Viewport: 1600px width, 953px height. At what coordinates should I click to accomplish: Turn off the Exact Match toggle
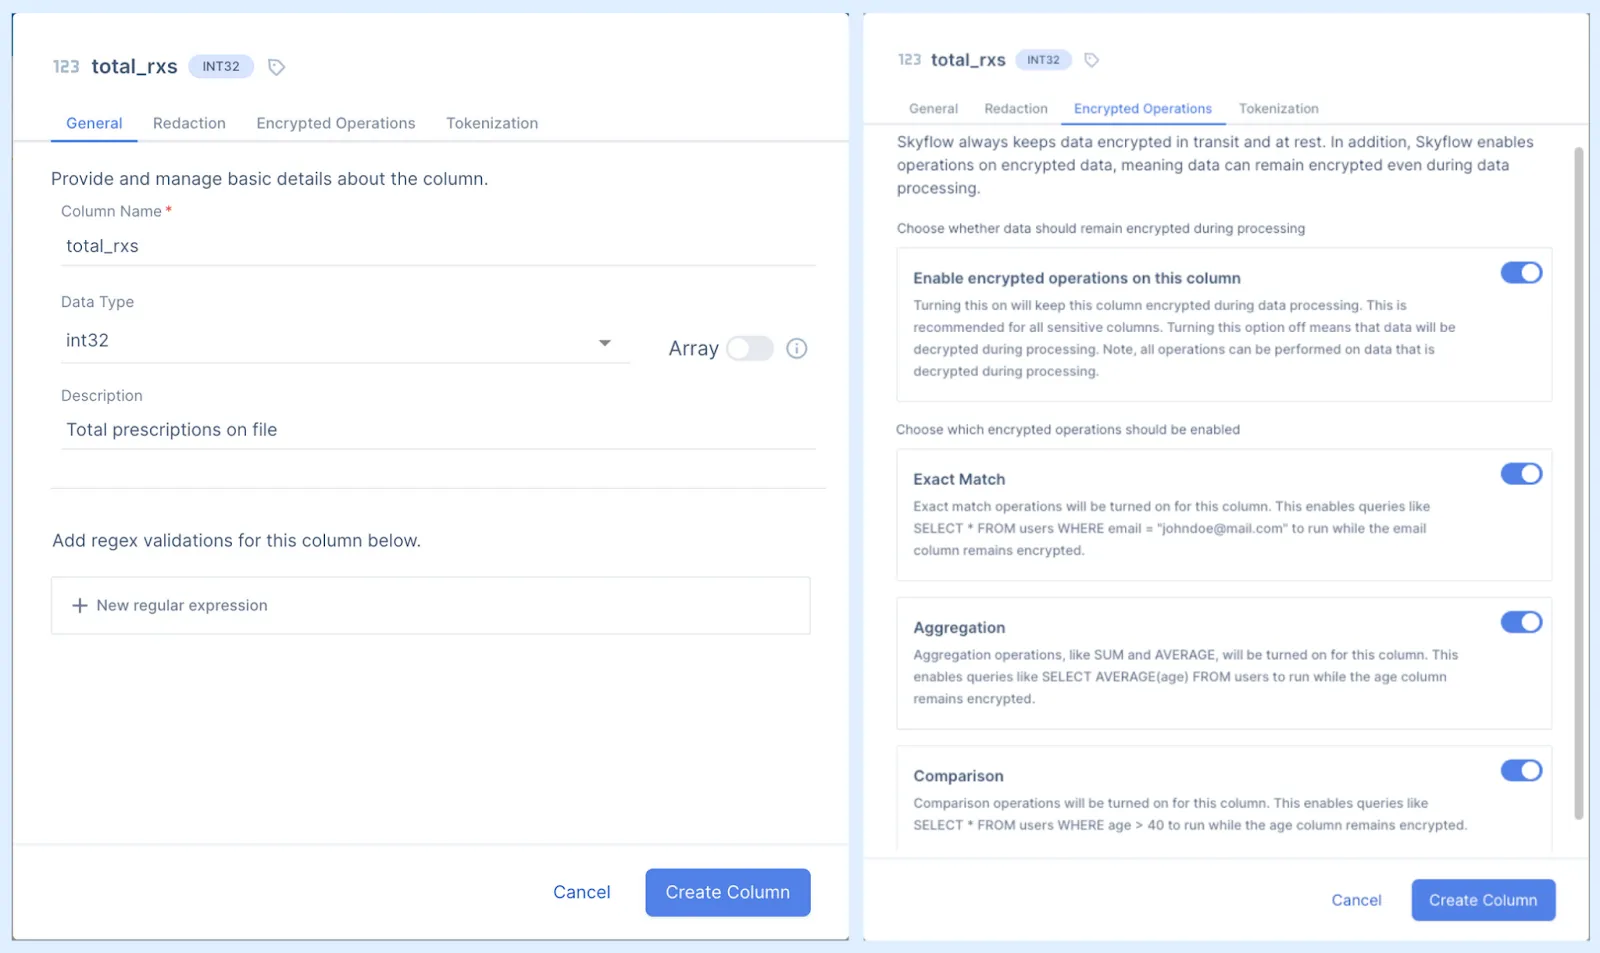[1520, 474]
